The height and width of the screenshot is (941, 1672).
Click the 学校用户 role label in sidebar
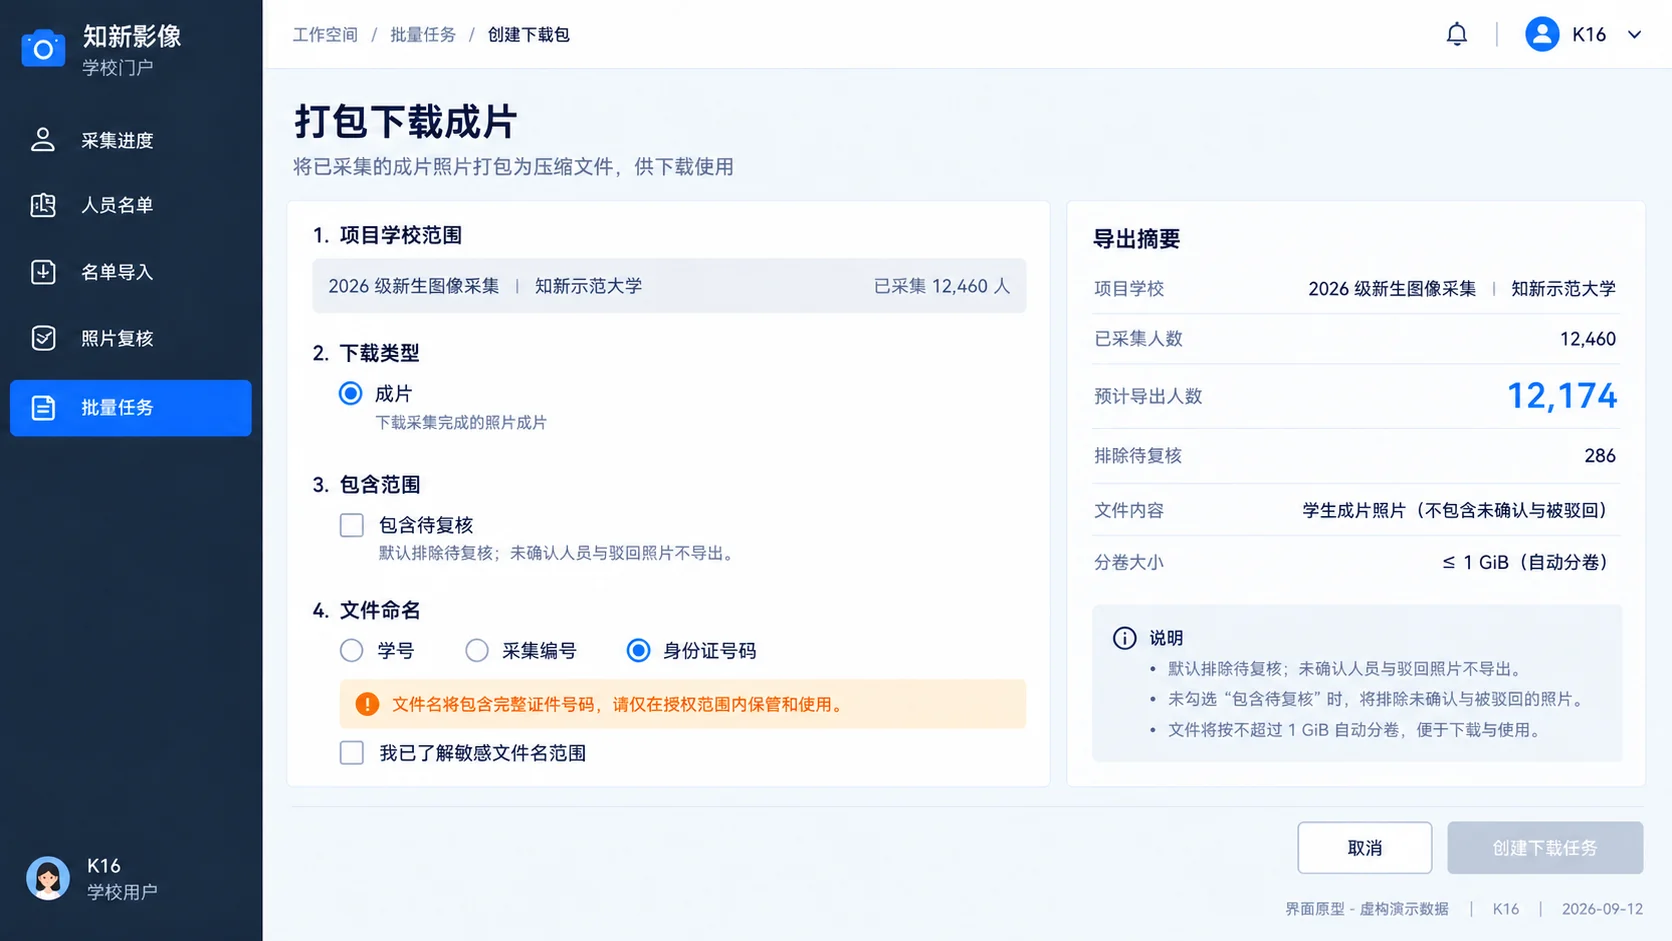(x=122, y=892)
